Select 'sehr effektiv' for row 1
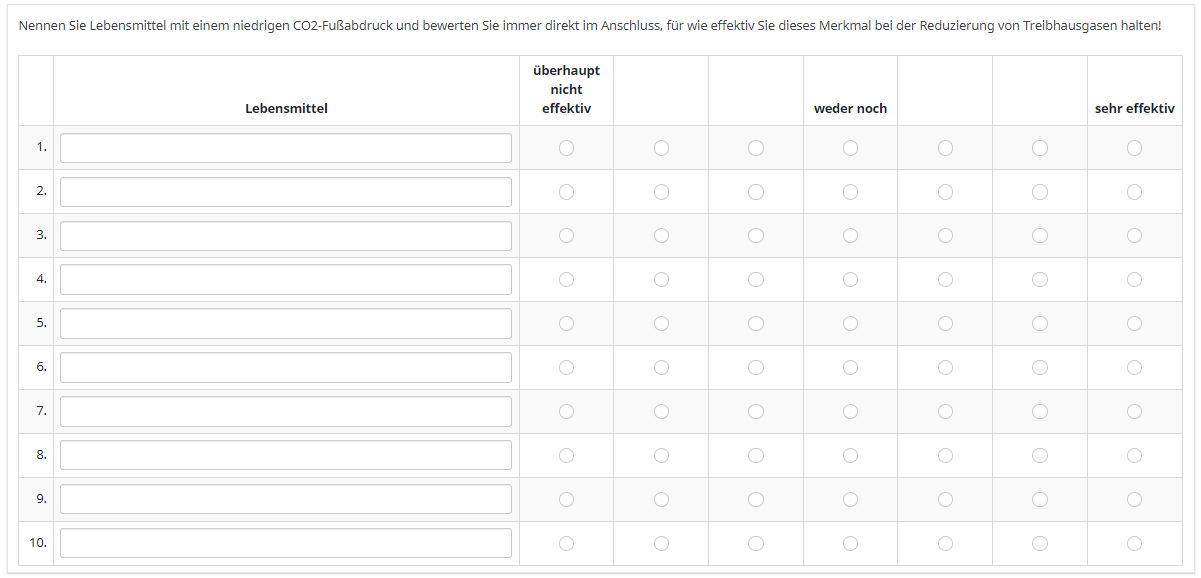 coord(1134,148)
